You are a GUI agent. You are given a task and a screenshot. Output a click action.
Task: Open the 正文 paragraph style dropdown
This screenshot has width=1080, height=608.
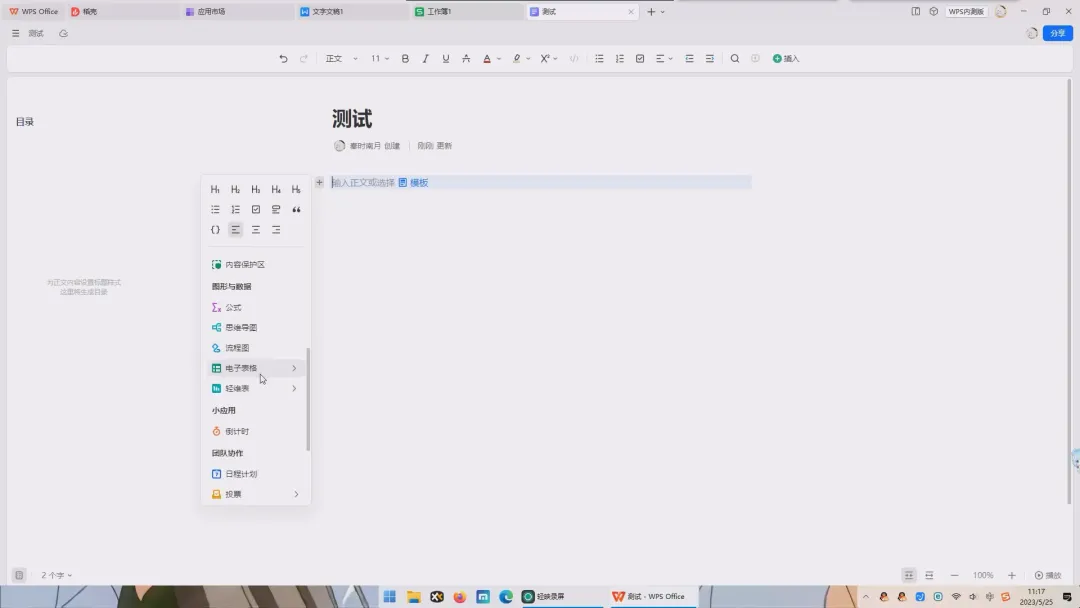pyautogui.click(x=341, y=59)
